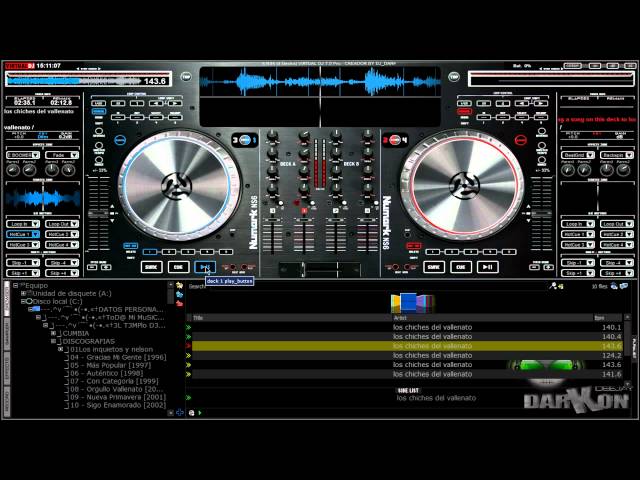
Task: Expand the Unidad de disquete (A:) node
Action: click(x=23, y=293)
